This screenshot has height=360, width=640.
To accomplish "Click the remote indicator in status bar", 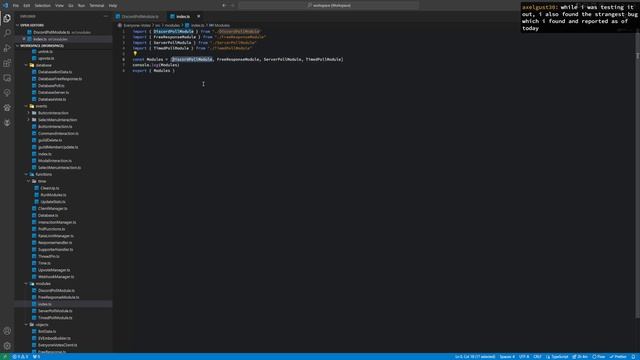I will [5, 357].
